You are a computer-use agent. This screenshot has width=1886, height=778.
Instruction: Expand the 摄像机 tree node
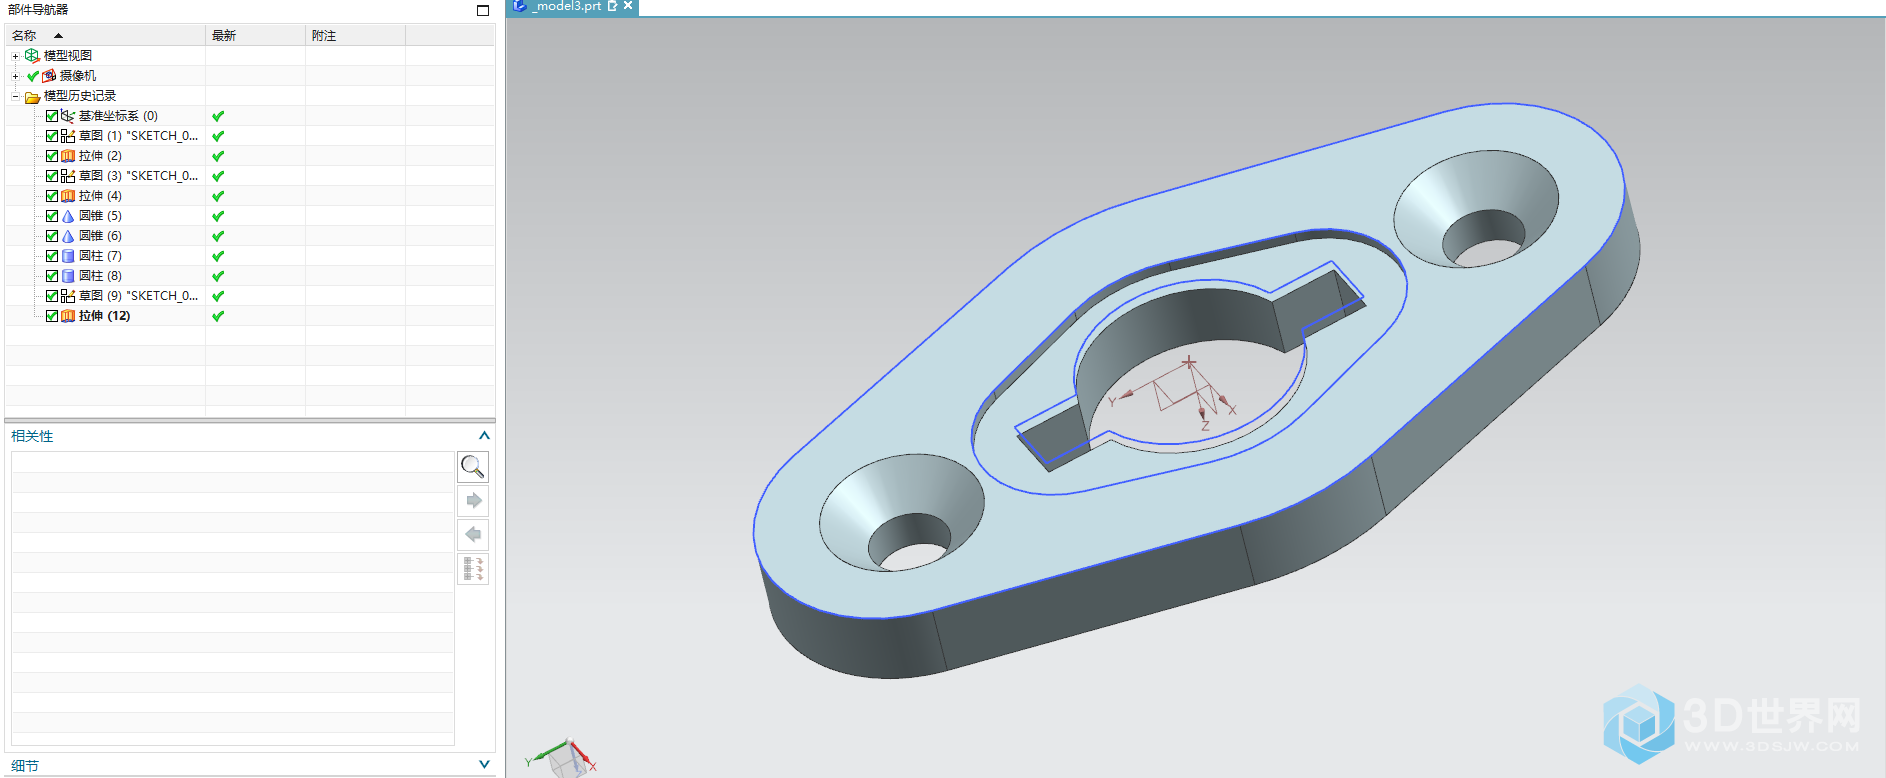pyautogui.click(x=15, y=76)
